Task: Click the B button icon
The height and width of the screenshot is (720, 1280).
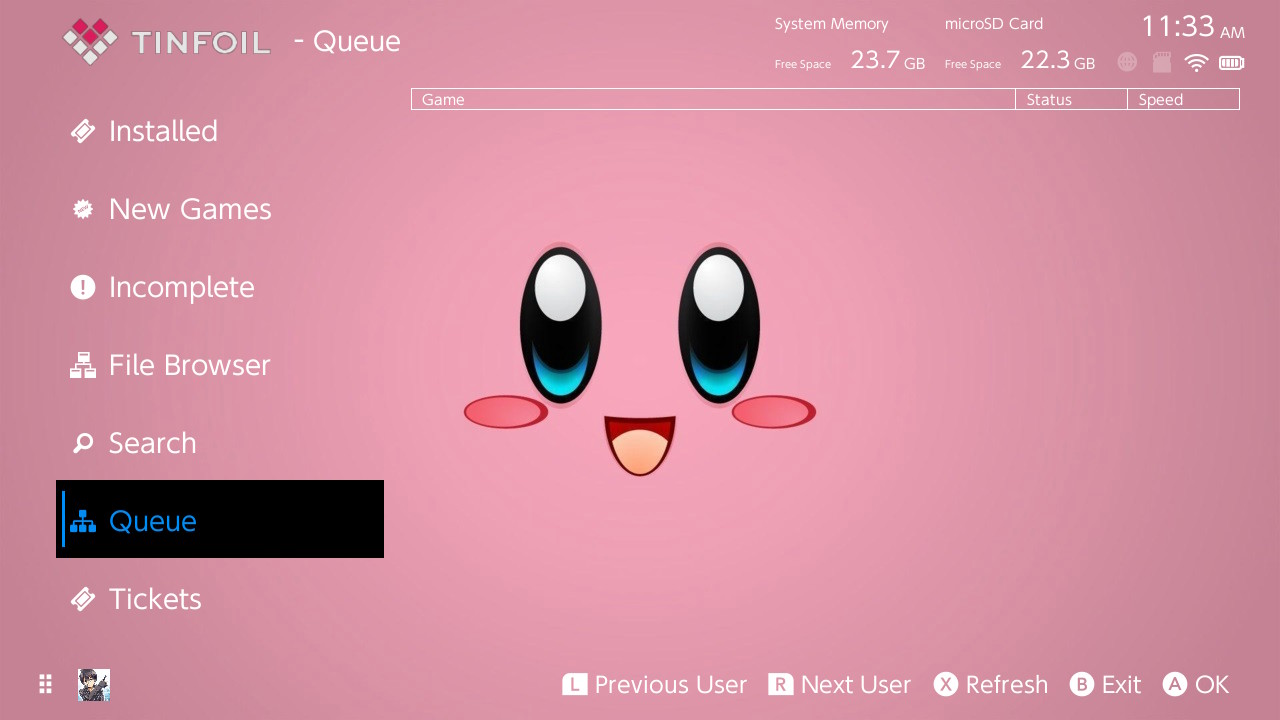Action: (x=1082, y=684)
